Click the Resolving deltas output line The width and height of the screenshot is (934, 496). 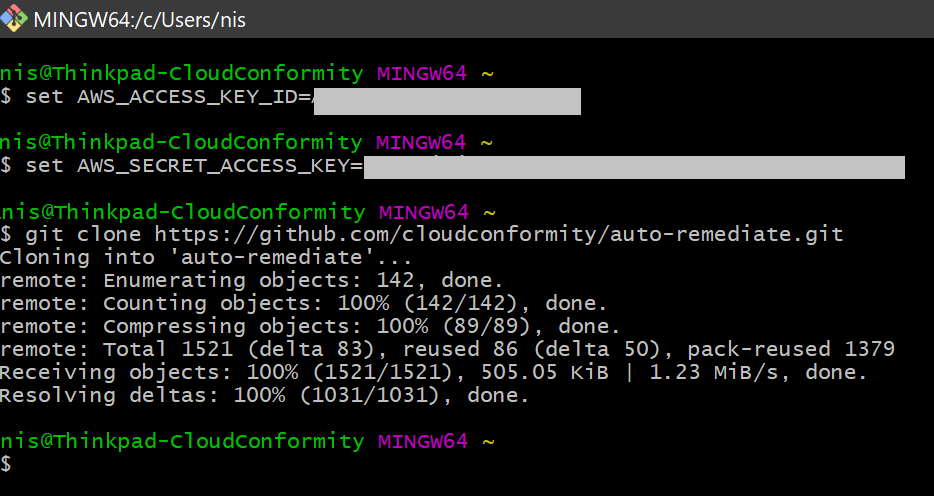click(x=264, y=396)
